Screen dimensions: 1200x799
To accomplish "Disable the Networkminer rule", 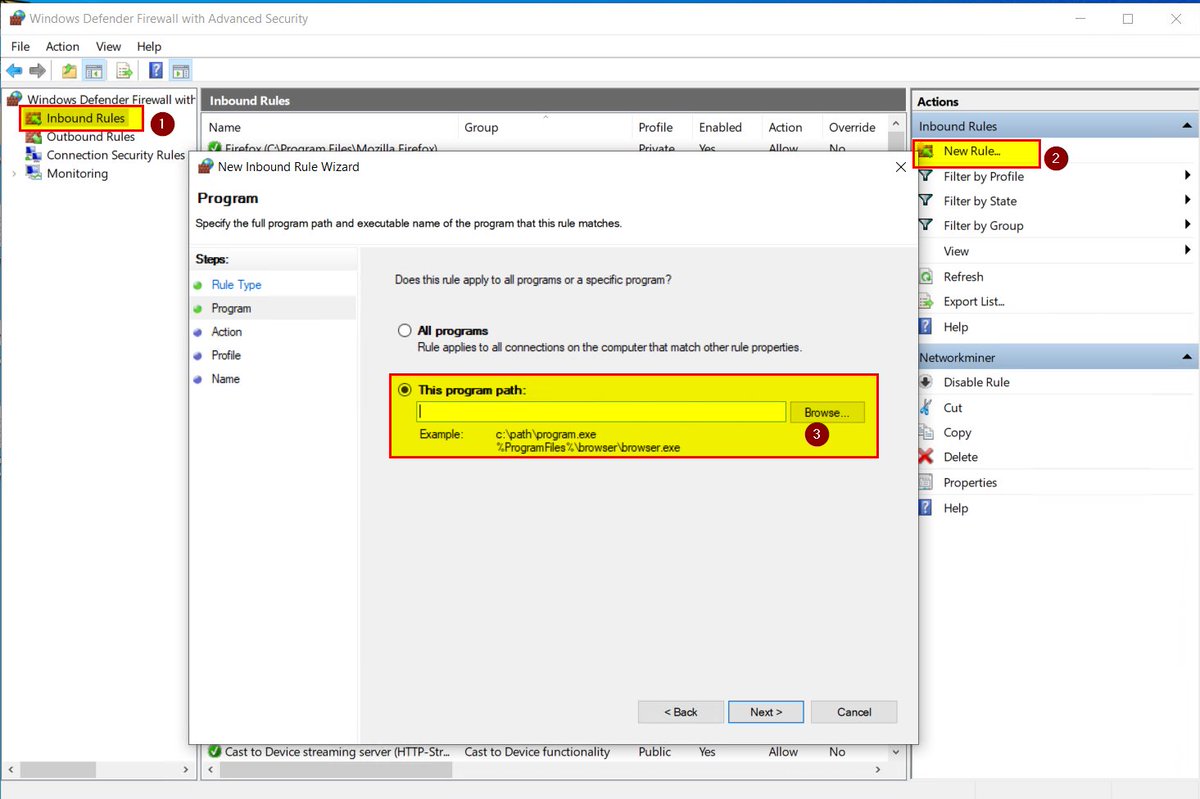I will pos(976,381).
